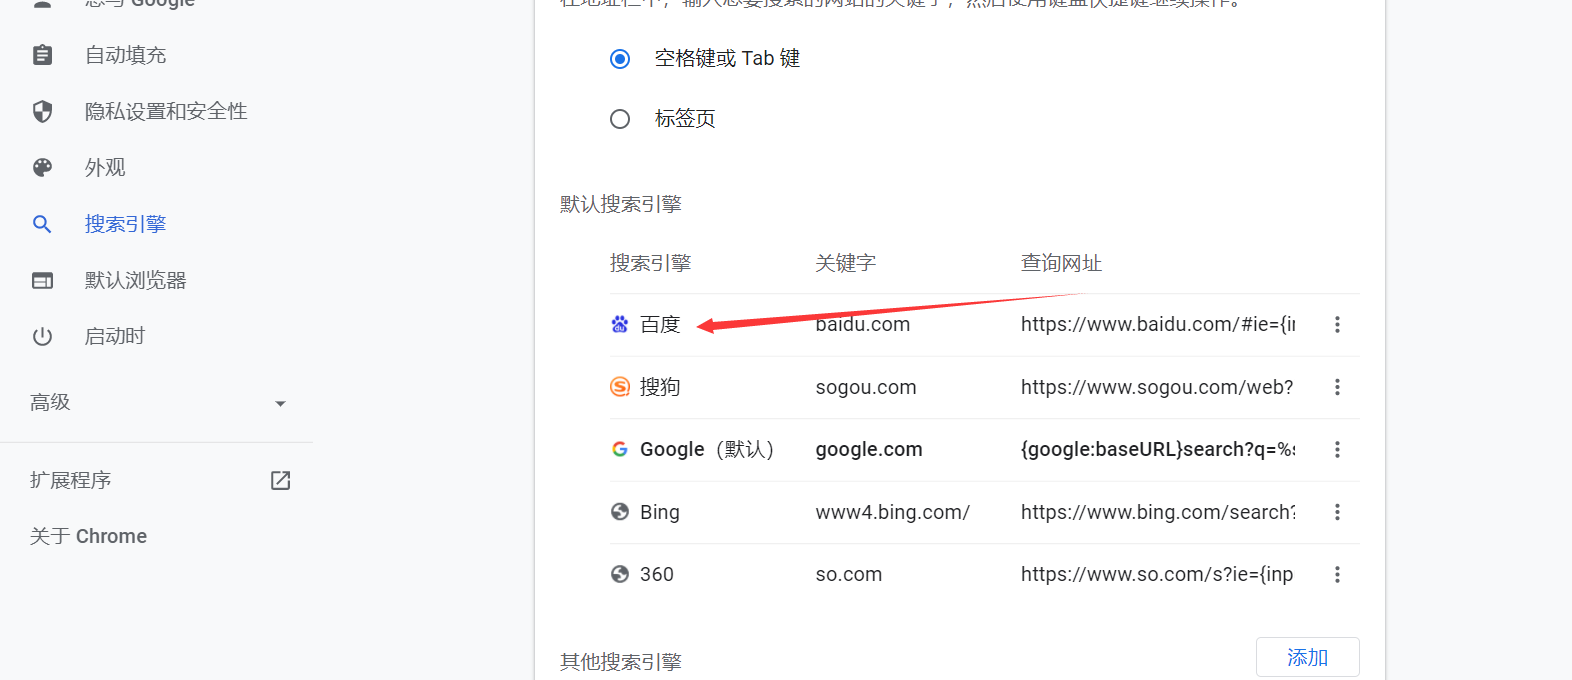Click the Sogou query URL
1572x680 pixels.
1157,387
